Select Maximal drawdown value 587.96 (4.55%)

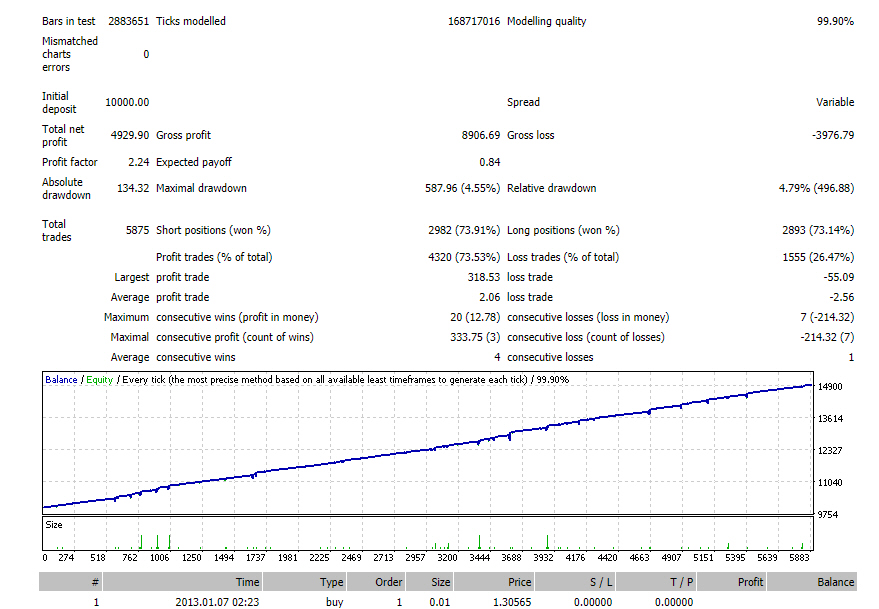[462, 188]
